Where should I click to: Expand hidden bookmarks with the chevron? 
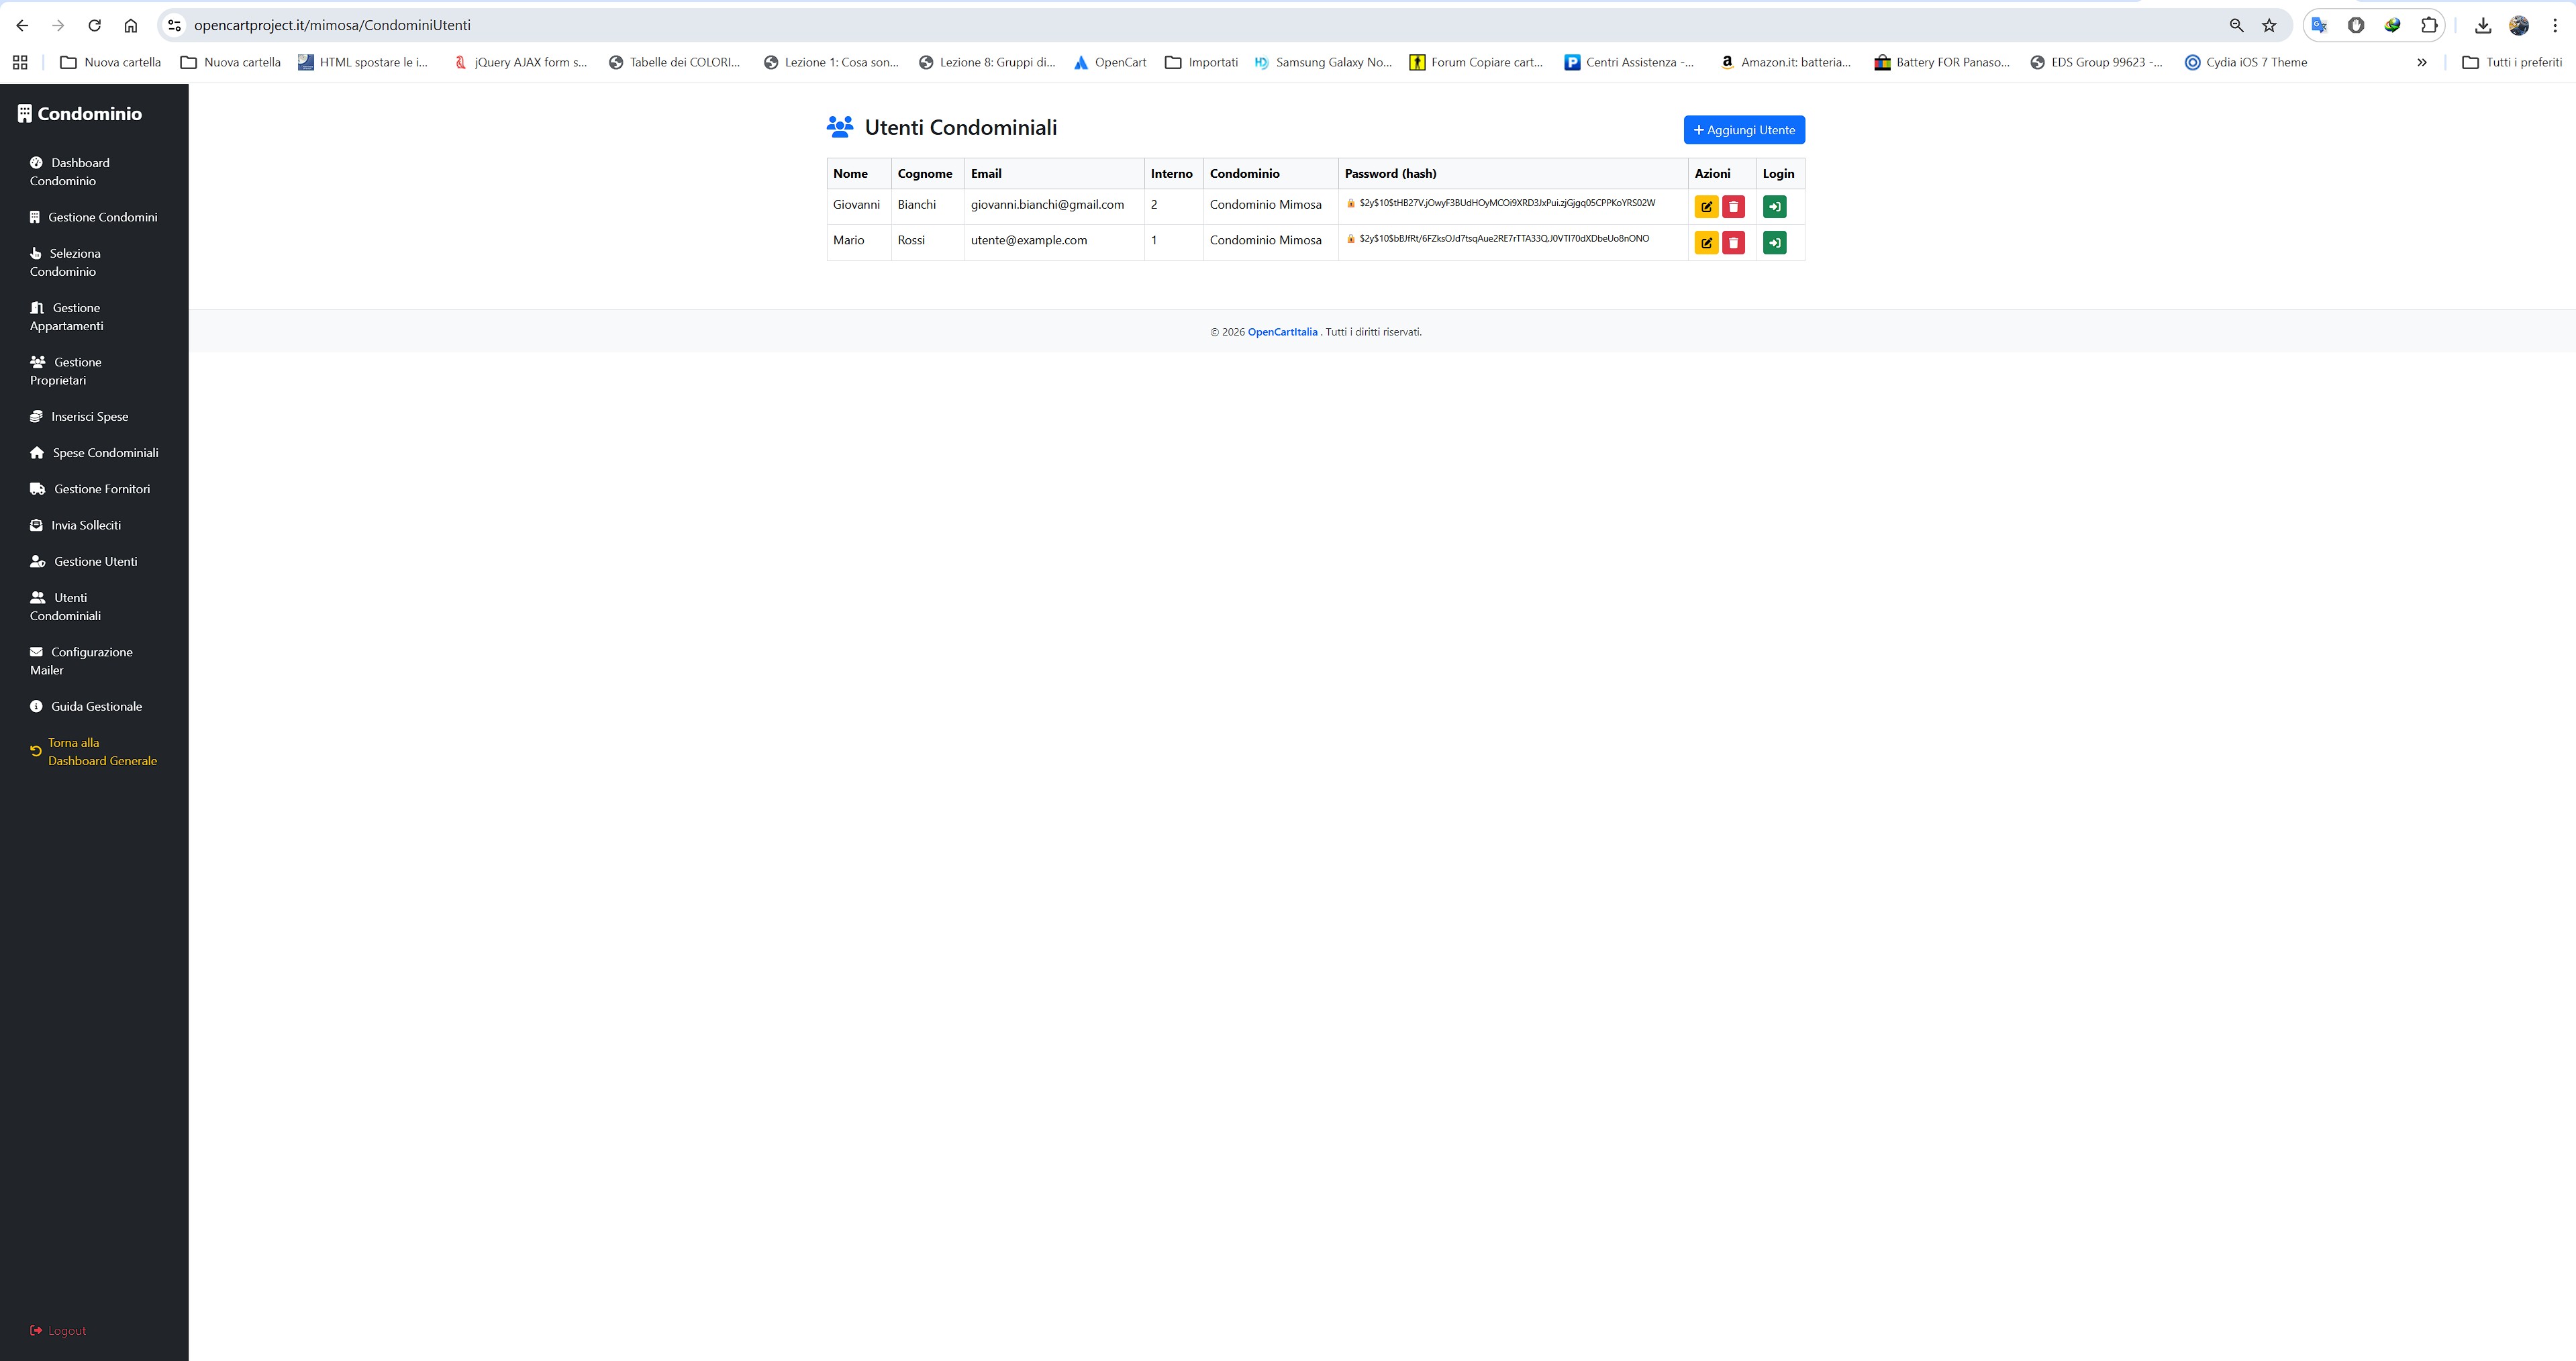tap(2421, 62)
